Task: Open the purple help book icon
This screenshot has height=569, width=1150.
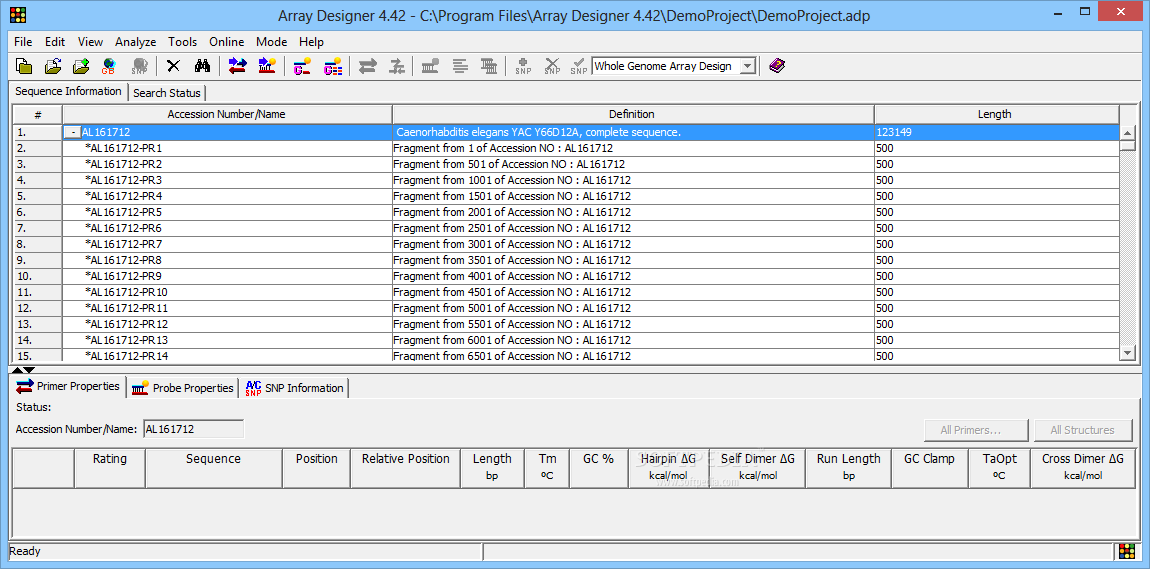Action: coord(777,66)
